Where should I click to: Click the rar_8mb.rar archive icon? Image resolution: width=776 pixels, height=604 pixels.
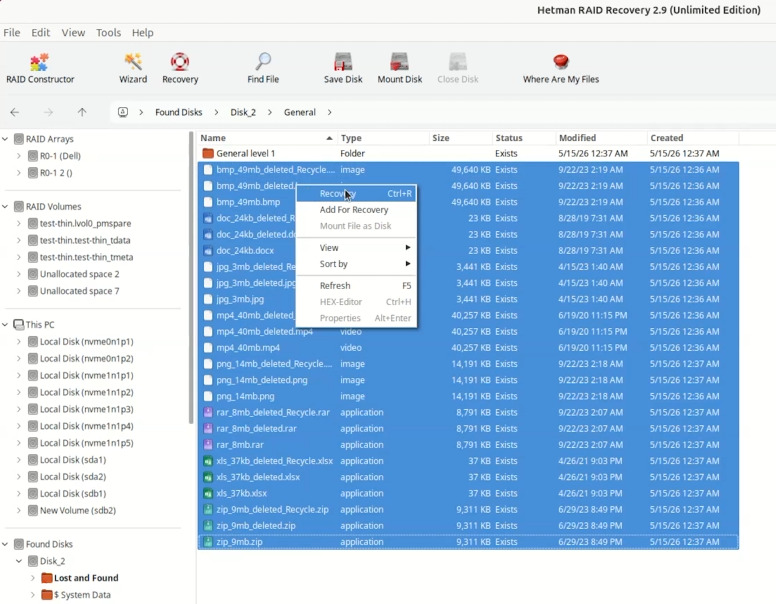[208, 445]
